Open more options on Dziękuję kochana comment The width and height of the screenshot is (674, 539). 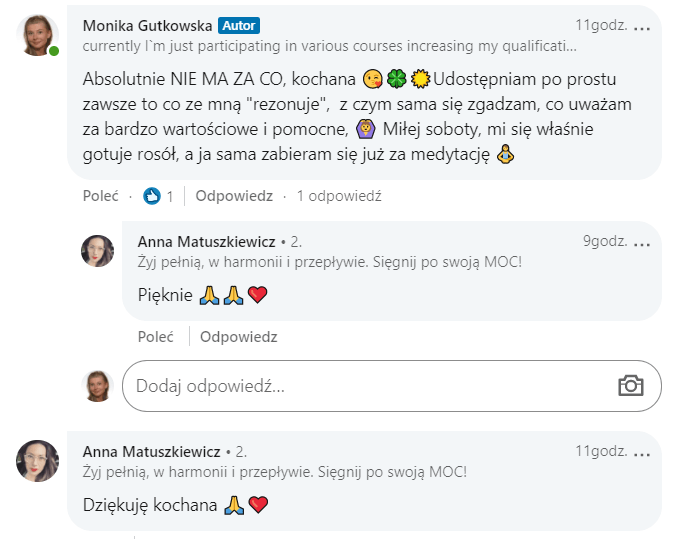(642, 451)
